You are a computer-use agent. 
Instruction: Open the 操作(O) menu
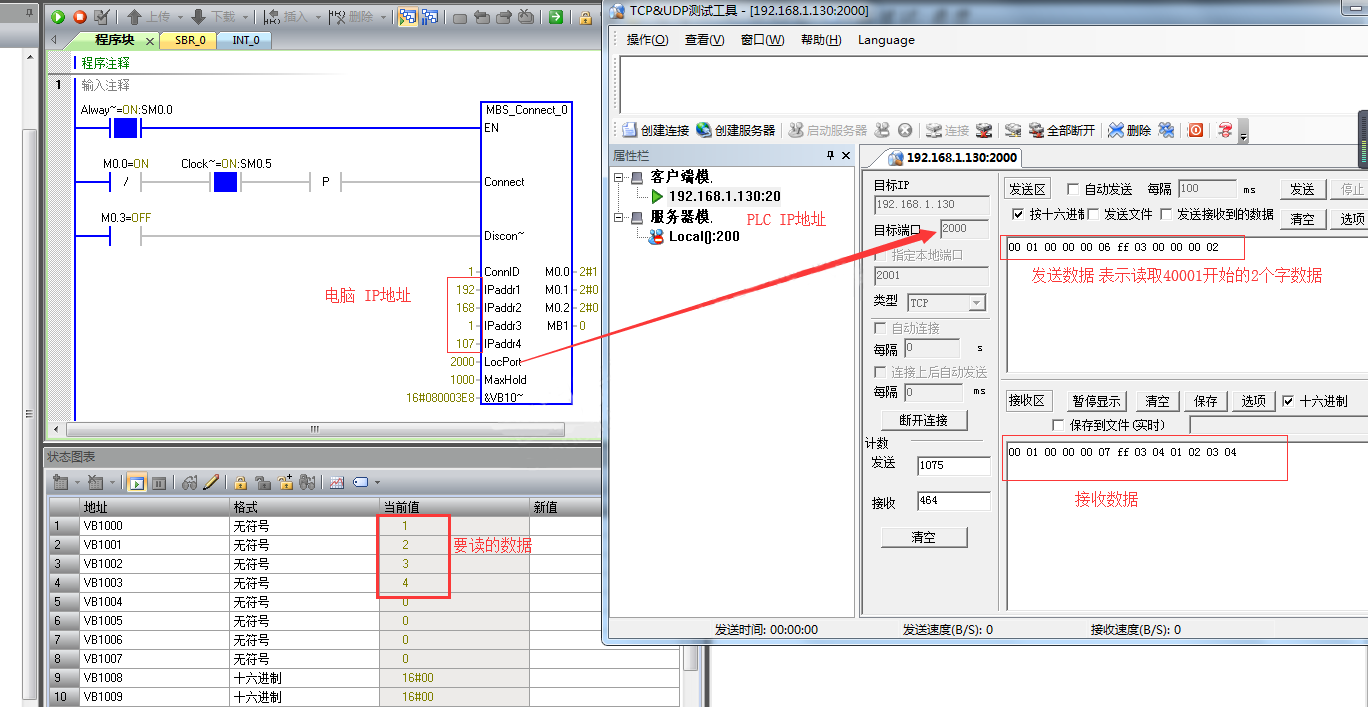point(647,40)
